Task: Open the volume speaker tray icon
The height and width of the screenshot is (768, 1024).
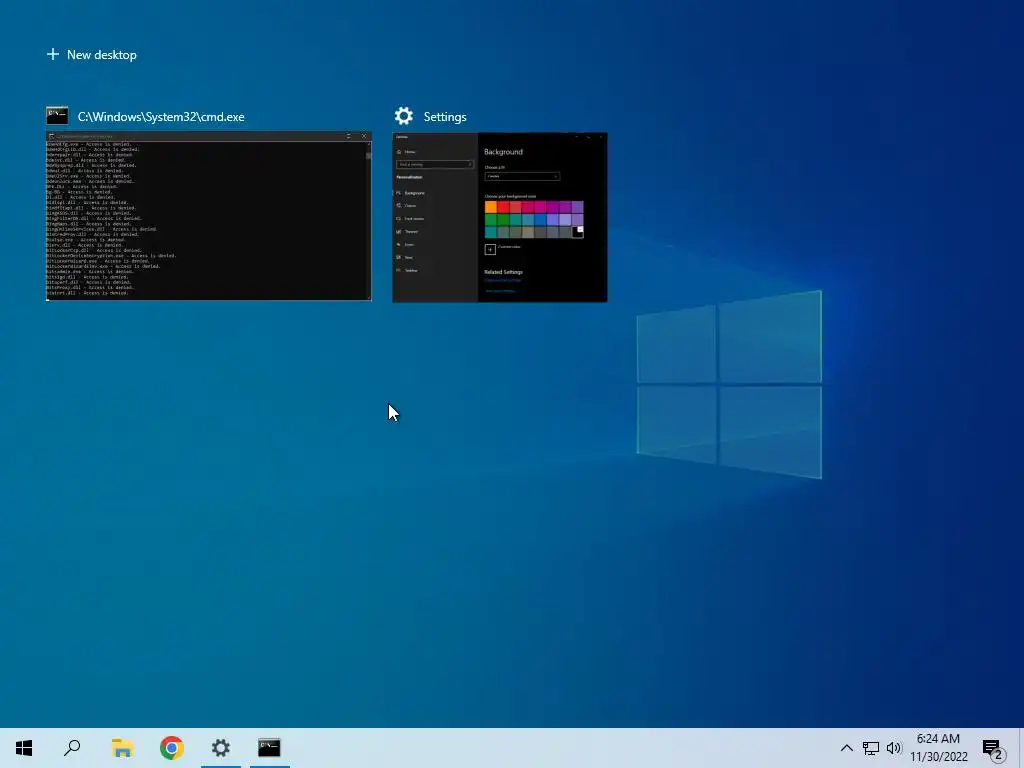Action: pos(894,748)
